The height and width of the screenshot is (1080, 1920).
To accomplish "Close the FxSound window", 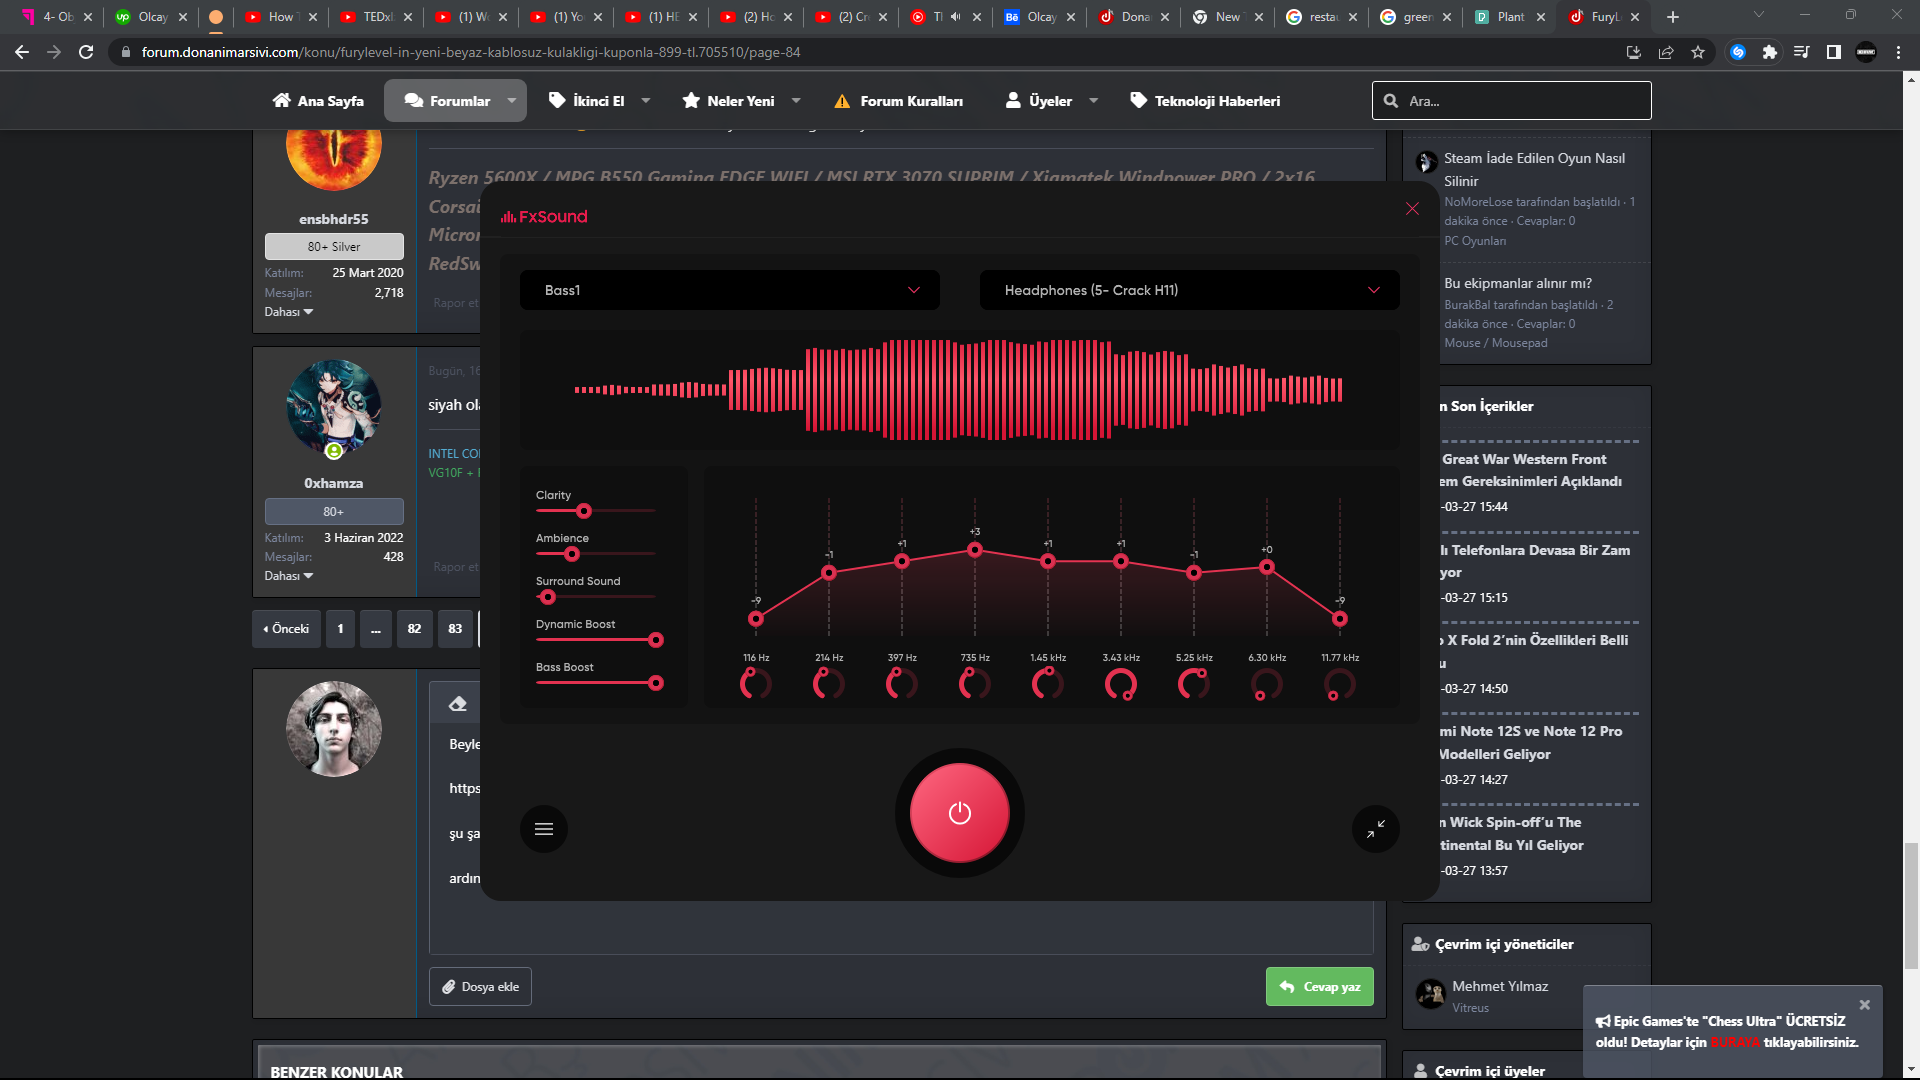I will click(1412, 208).
